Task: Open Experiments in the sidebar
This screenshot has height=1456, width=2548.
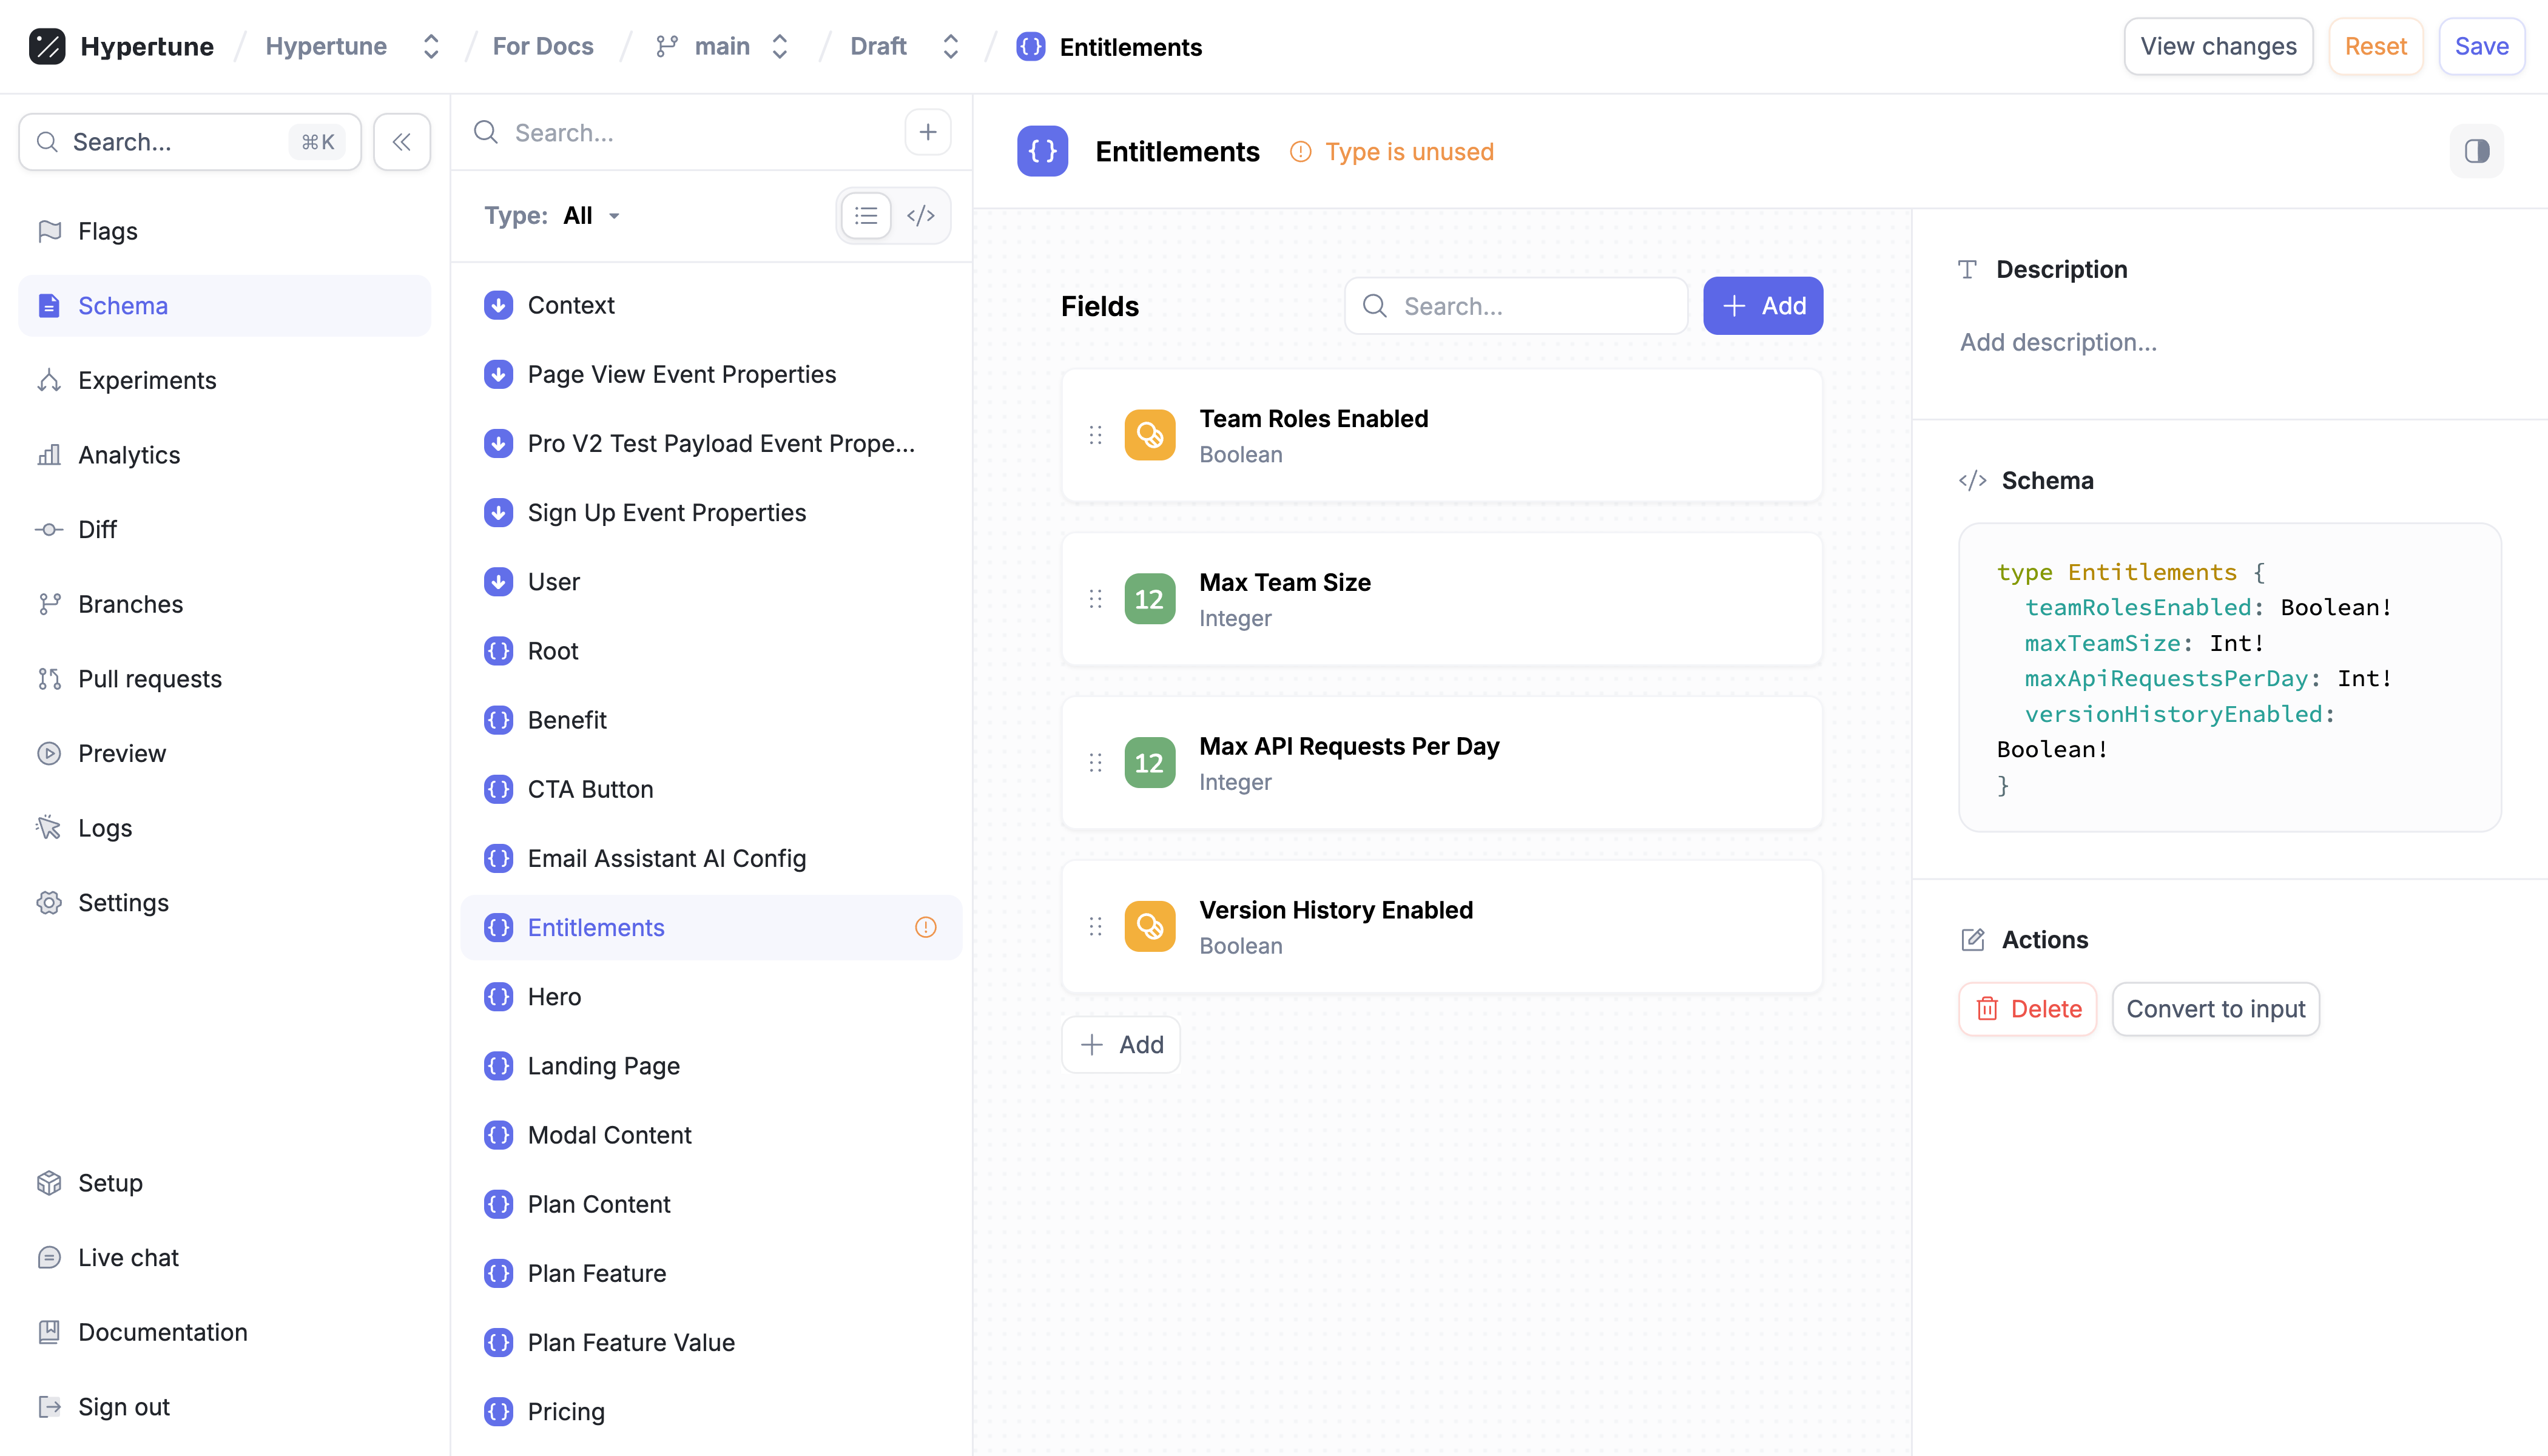Action: [147, 380]
